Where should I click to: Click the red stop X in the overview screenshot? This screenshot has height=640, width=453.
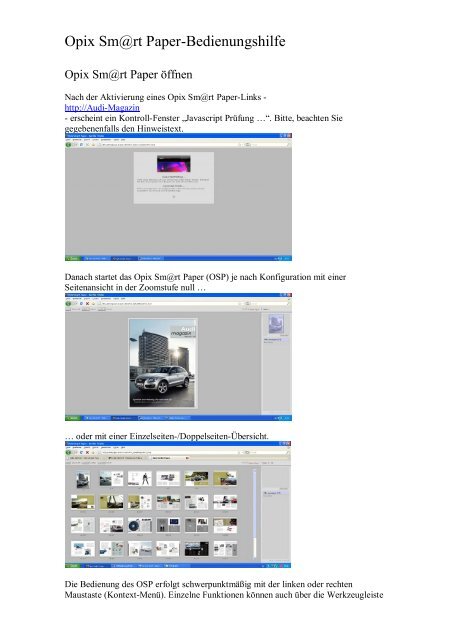(x=87, y=452)
